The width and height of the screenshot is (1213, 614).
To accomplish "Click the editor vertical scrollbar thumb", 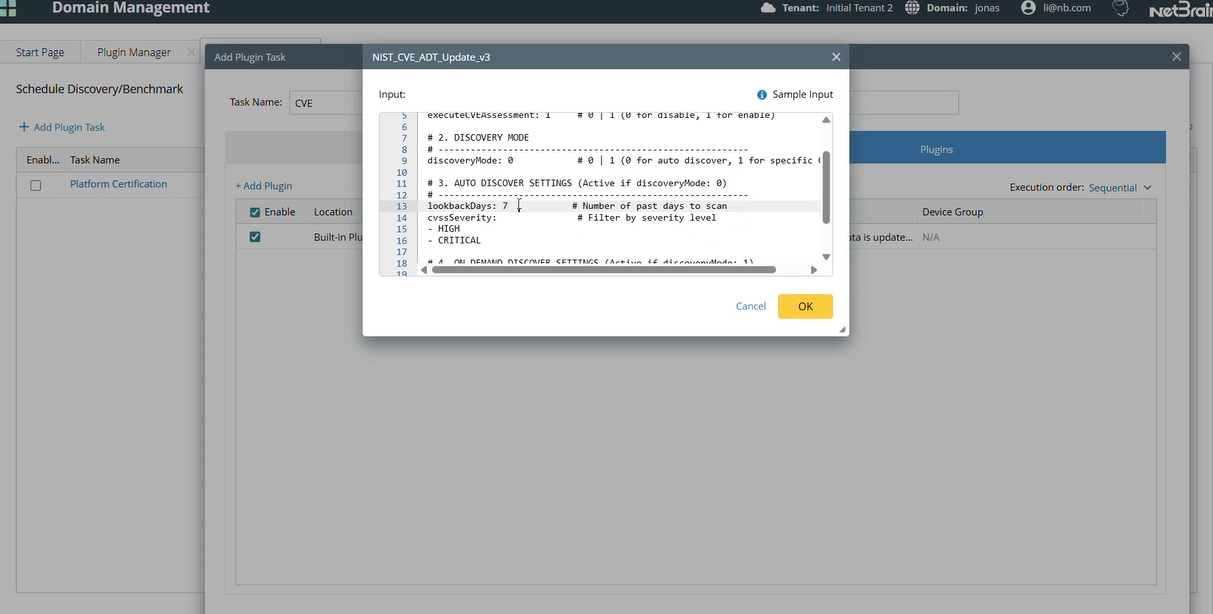I will [826, 187].
